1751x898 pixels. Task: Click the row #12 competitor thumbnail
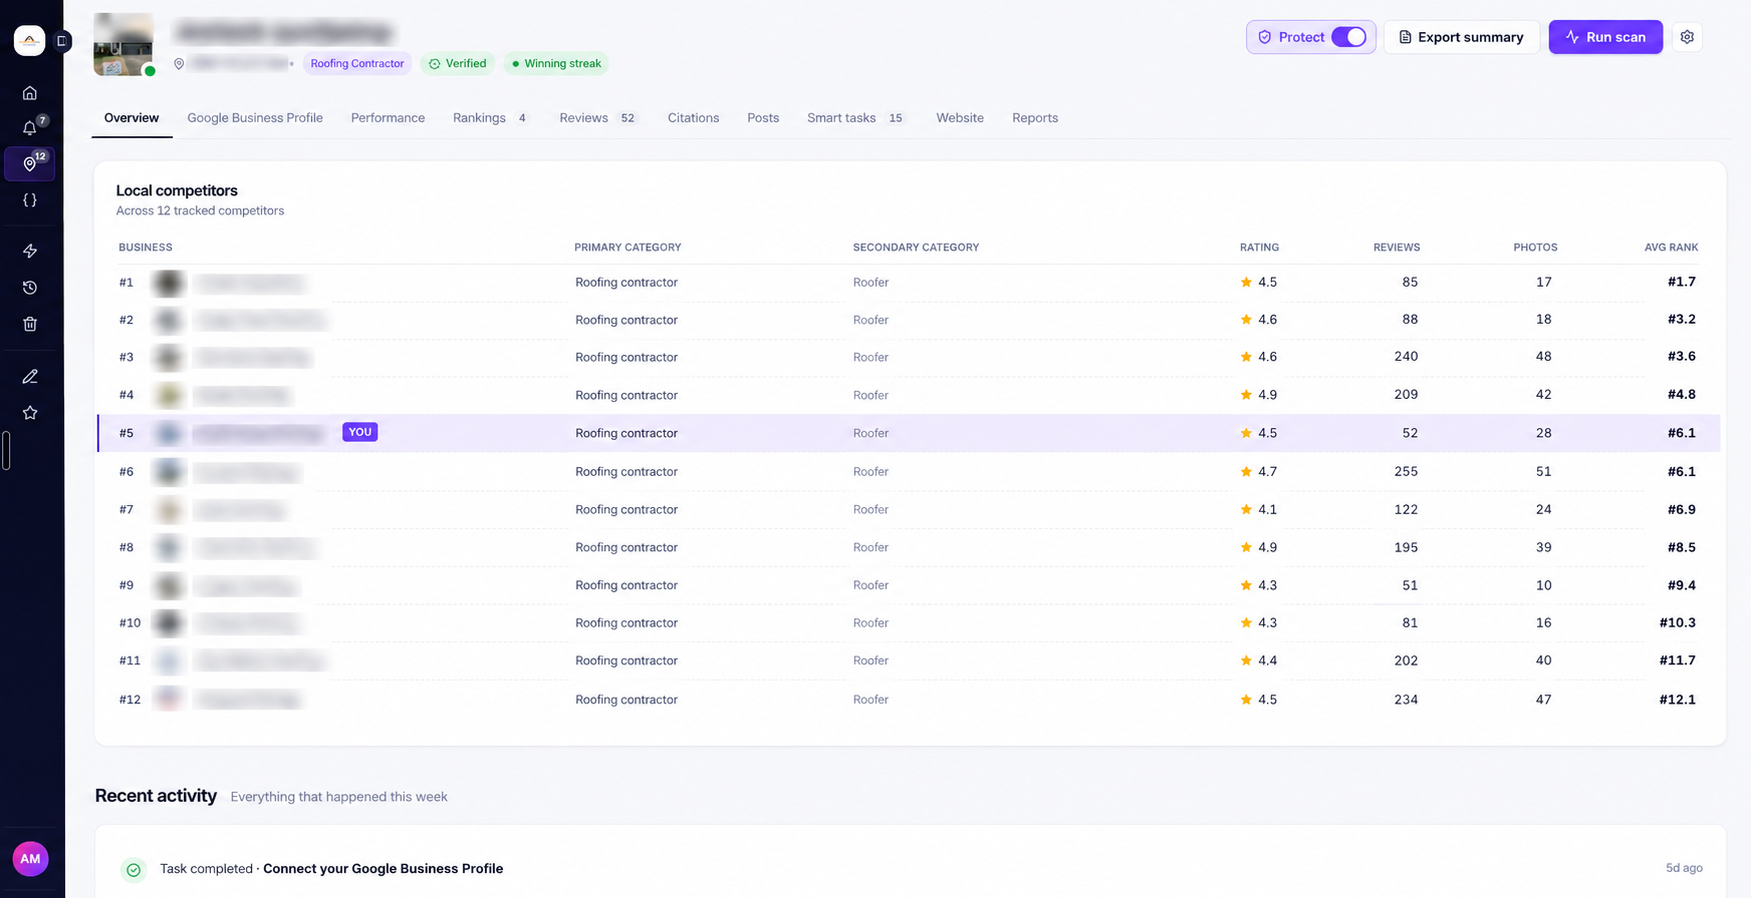[168, 699]
